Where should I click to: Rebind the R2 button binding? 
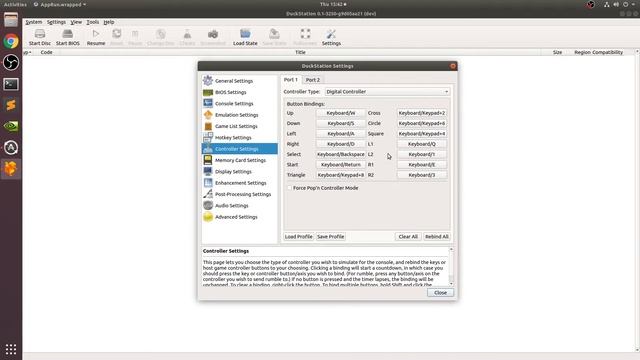[x=422, y=175]
